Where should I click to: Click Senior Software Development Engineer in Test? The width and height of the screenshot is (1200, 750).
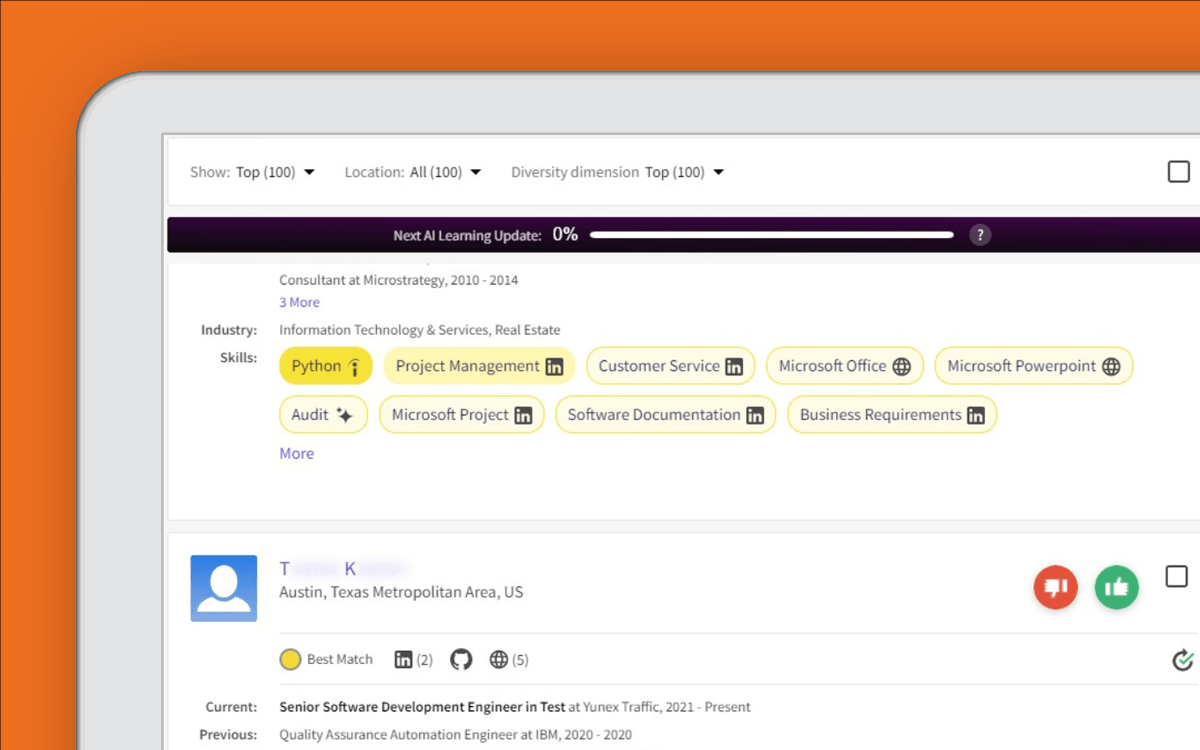pyautogui.click(x=423, y=707)
